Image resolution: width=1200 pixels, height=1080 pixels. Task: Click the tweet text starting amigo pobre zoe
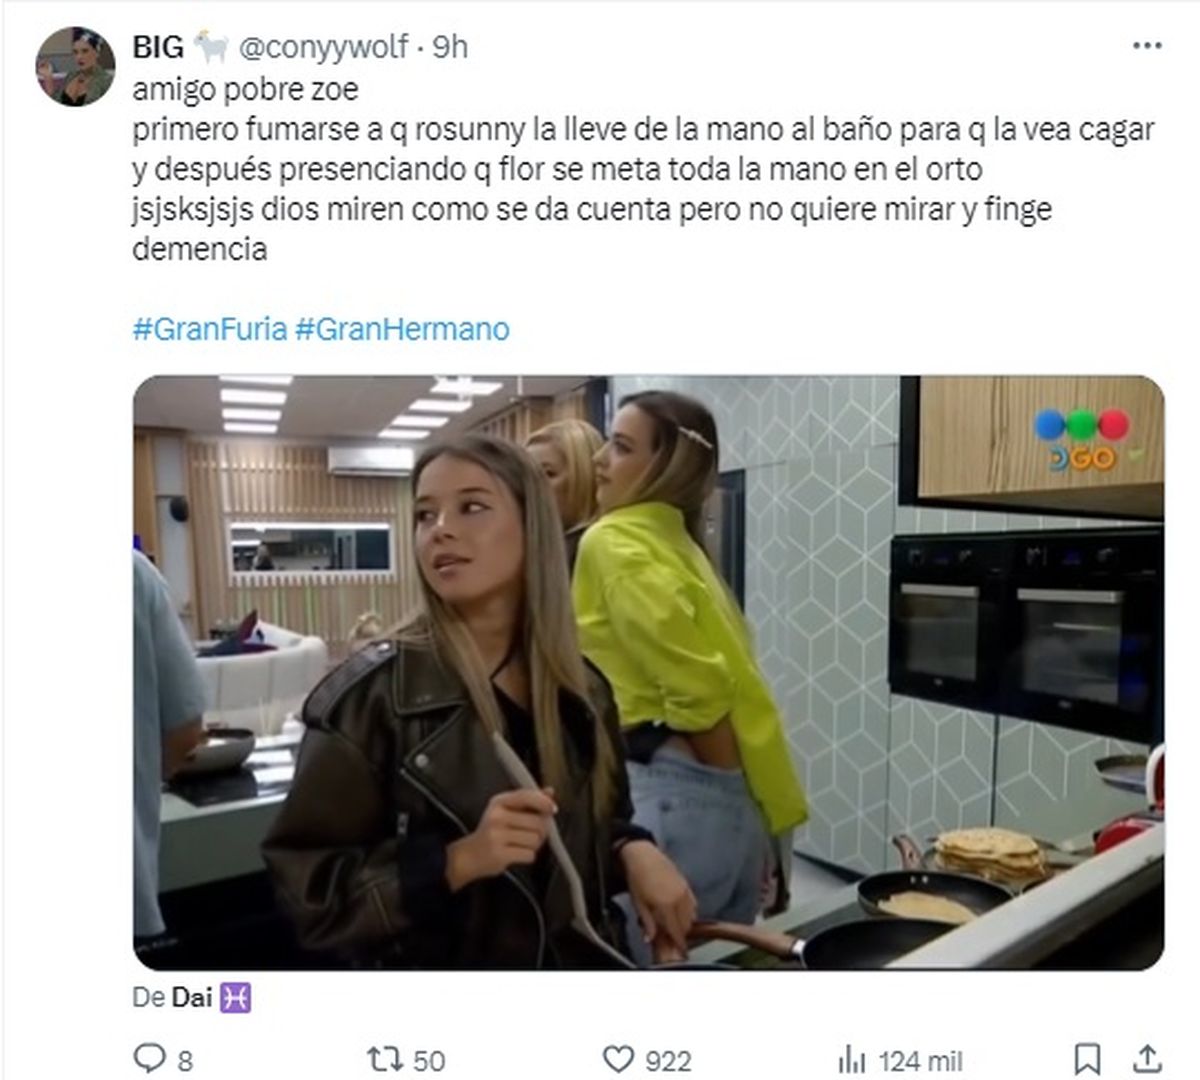[x=643, y=169]
